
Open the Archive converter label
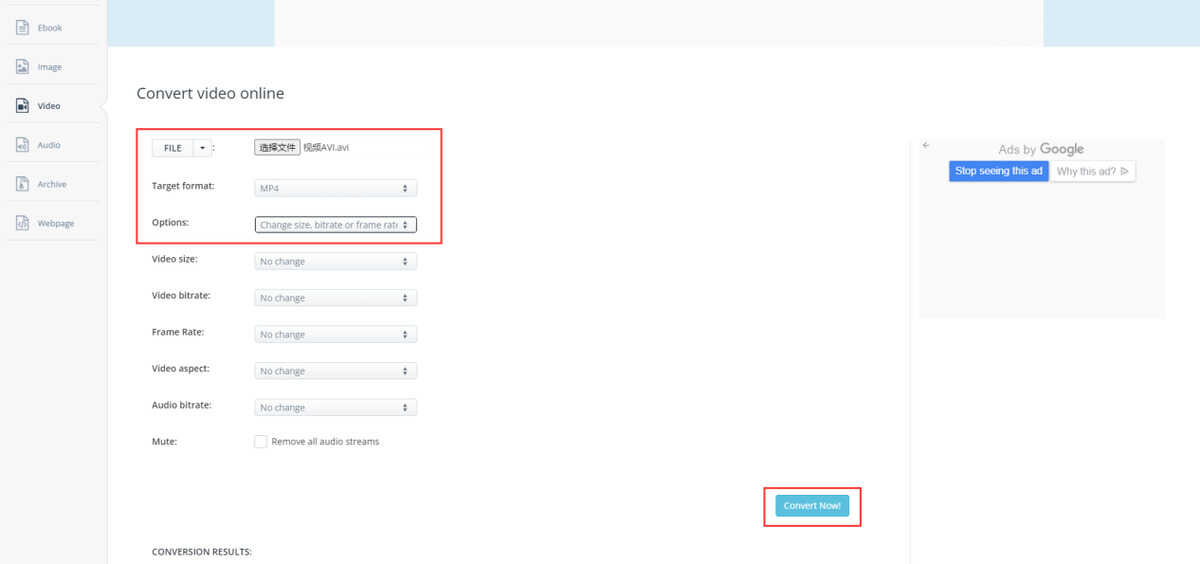tap(52, 184)
